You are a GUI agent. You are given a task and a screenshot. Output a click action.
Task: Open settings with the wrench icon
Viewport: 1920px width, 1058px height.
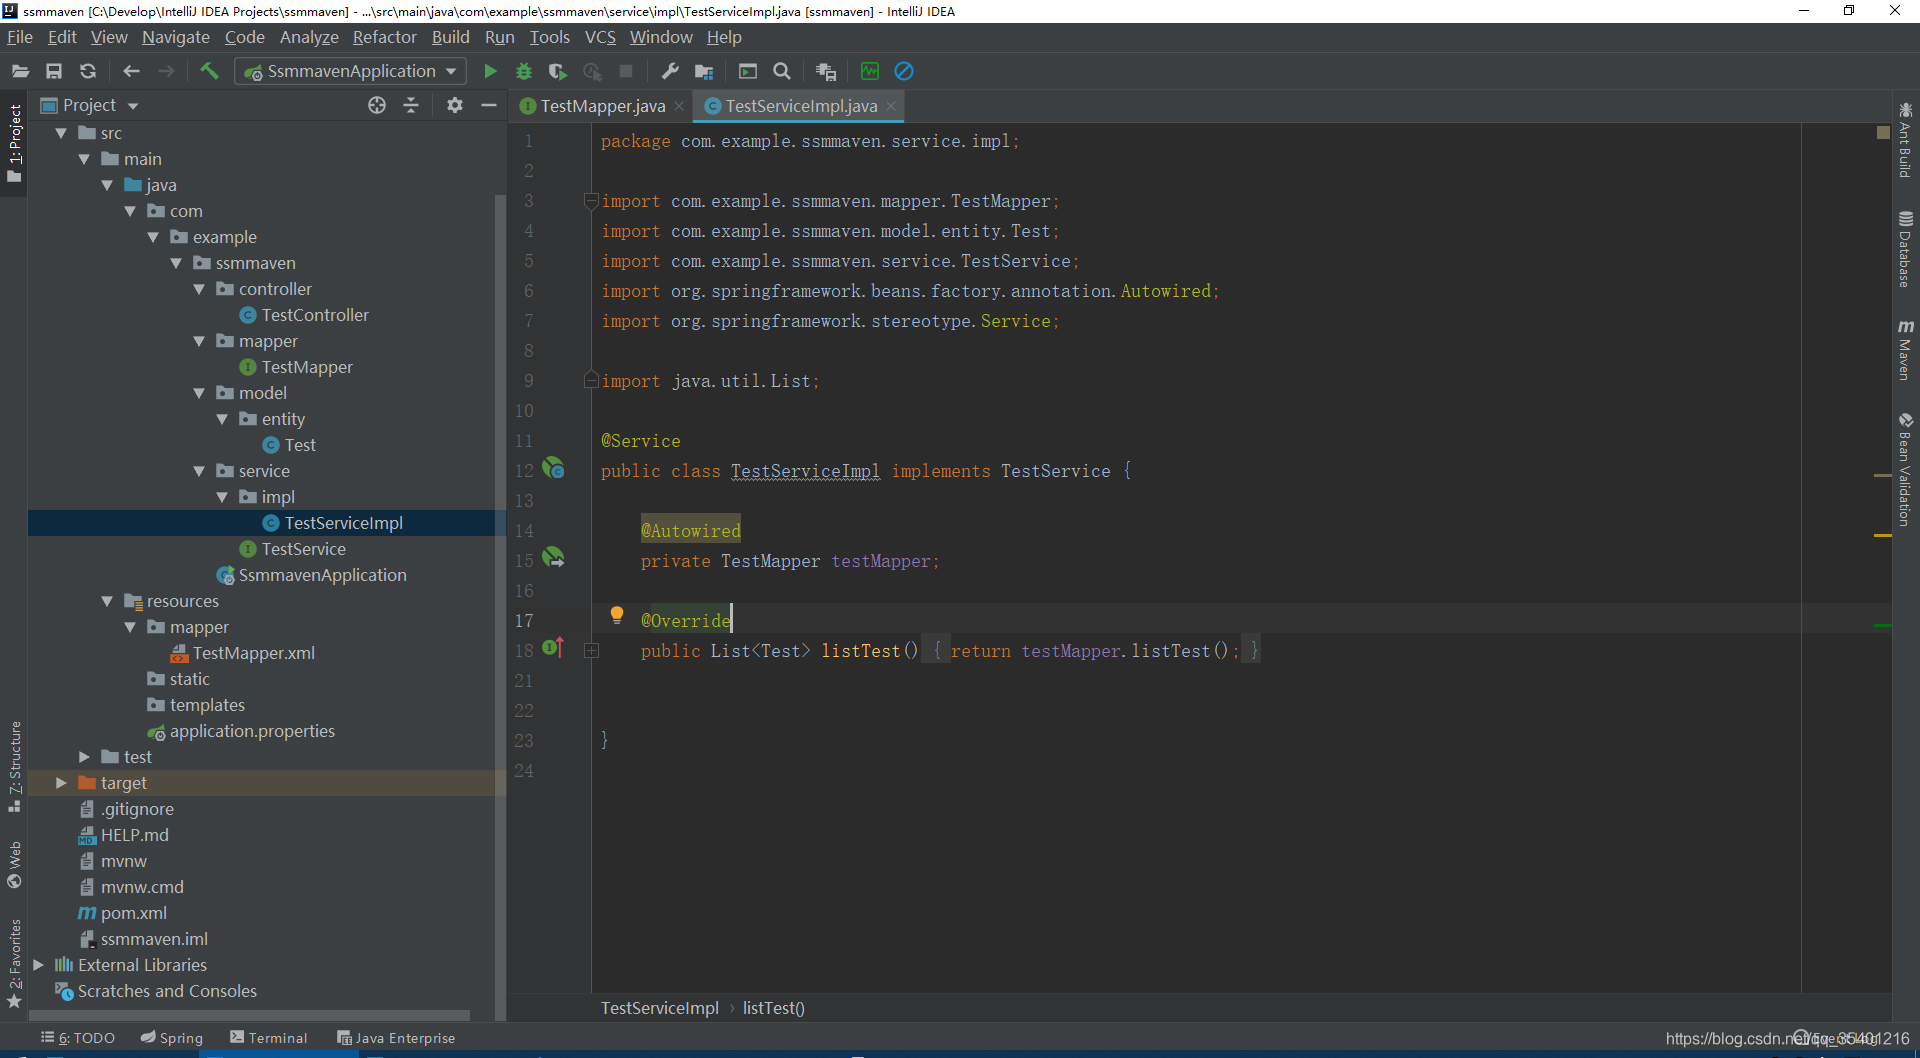pos(670,71)
